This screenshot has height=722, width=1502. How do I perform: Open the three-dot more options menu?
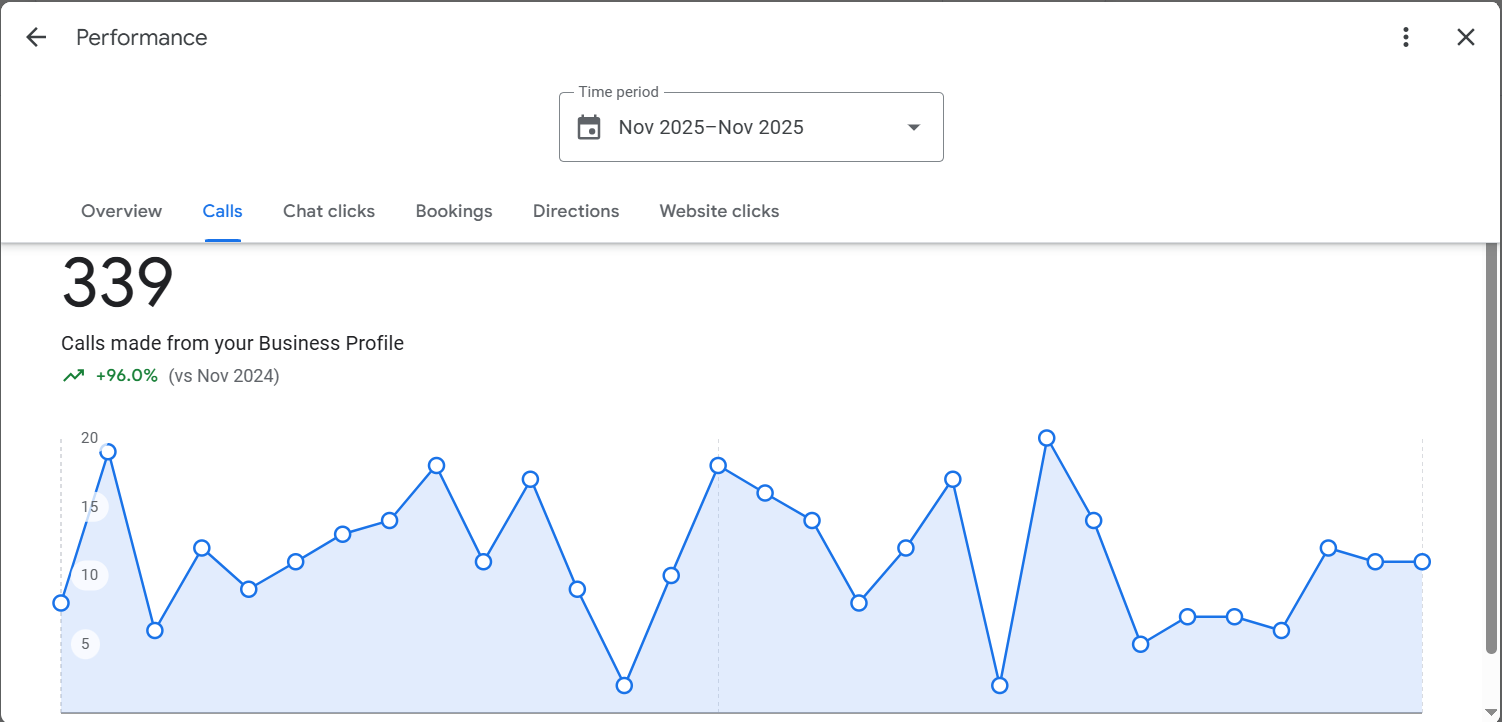(x=1406, y=38)
